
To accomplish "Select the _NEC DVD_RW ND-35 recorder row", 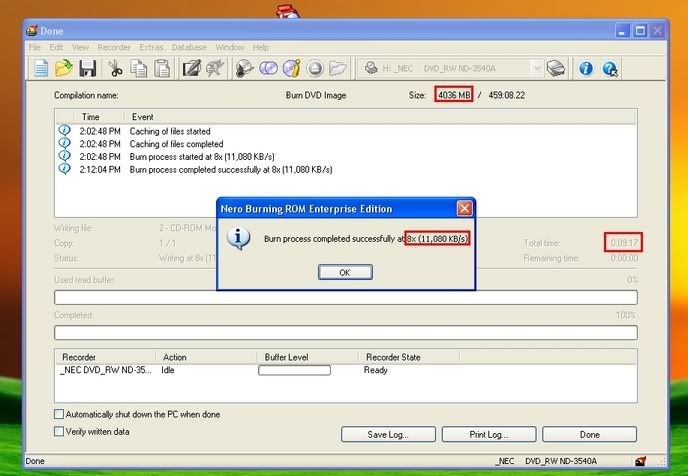I will (346, 370).
